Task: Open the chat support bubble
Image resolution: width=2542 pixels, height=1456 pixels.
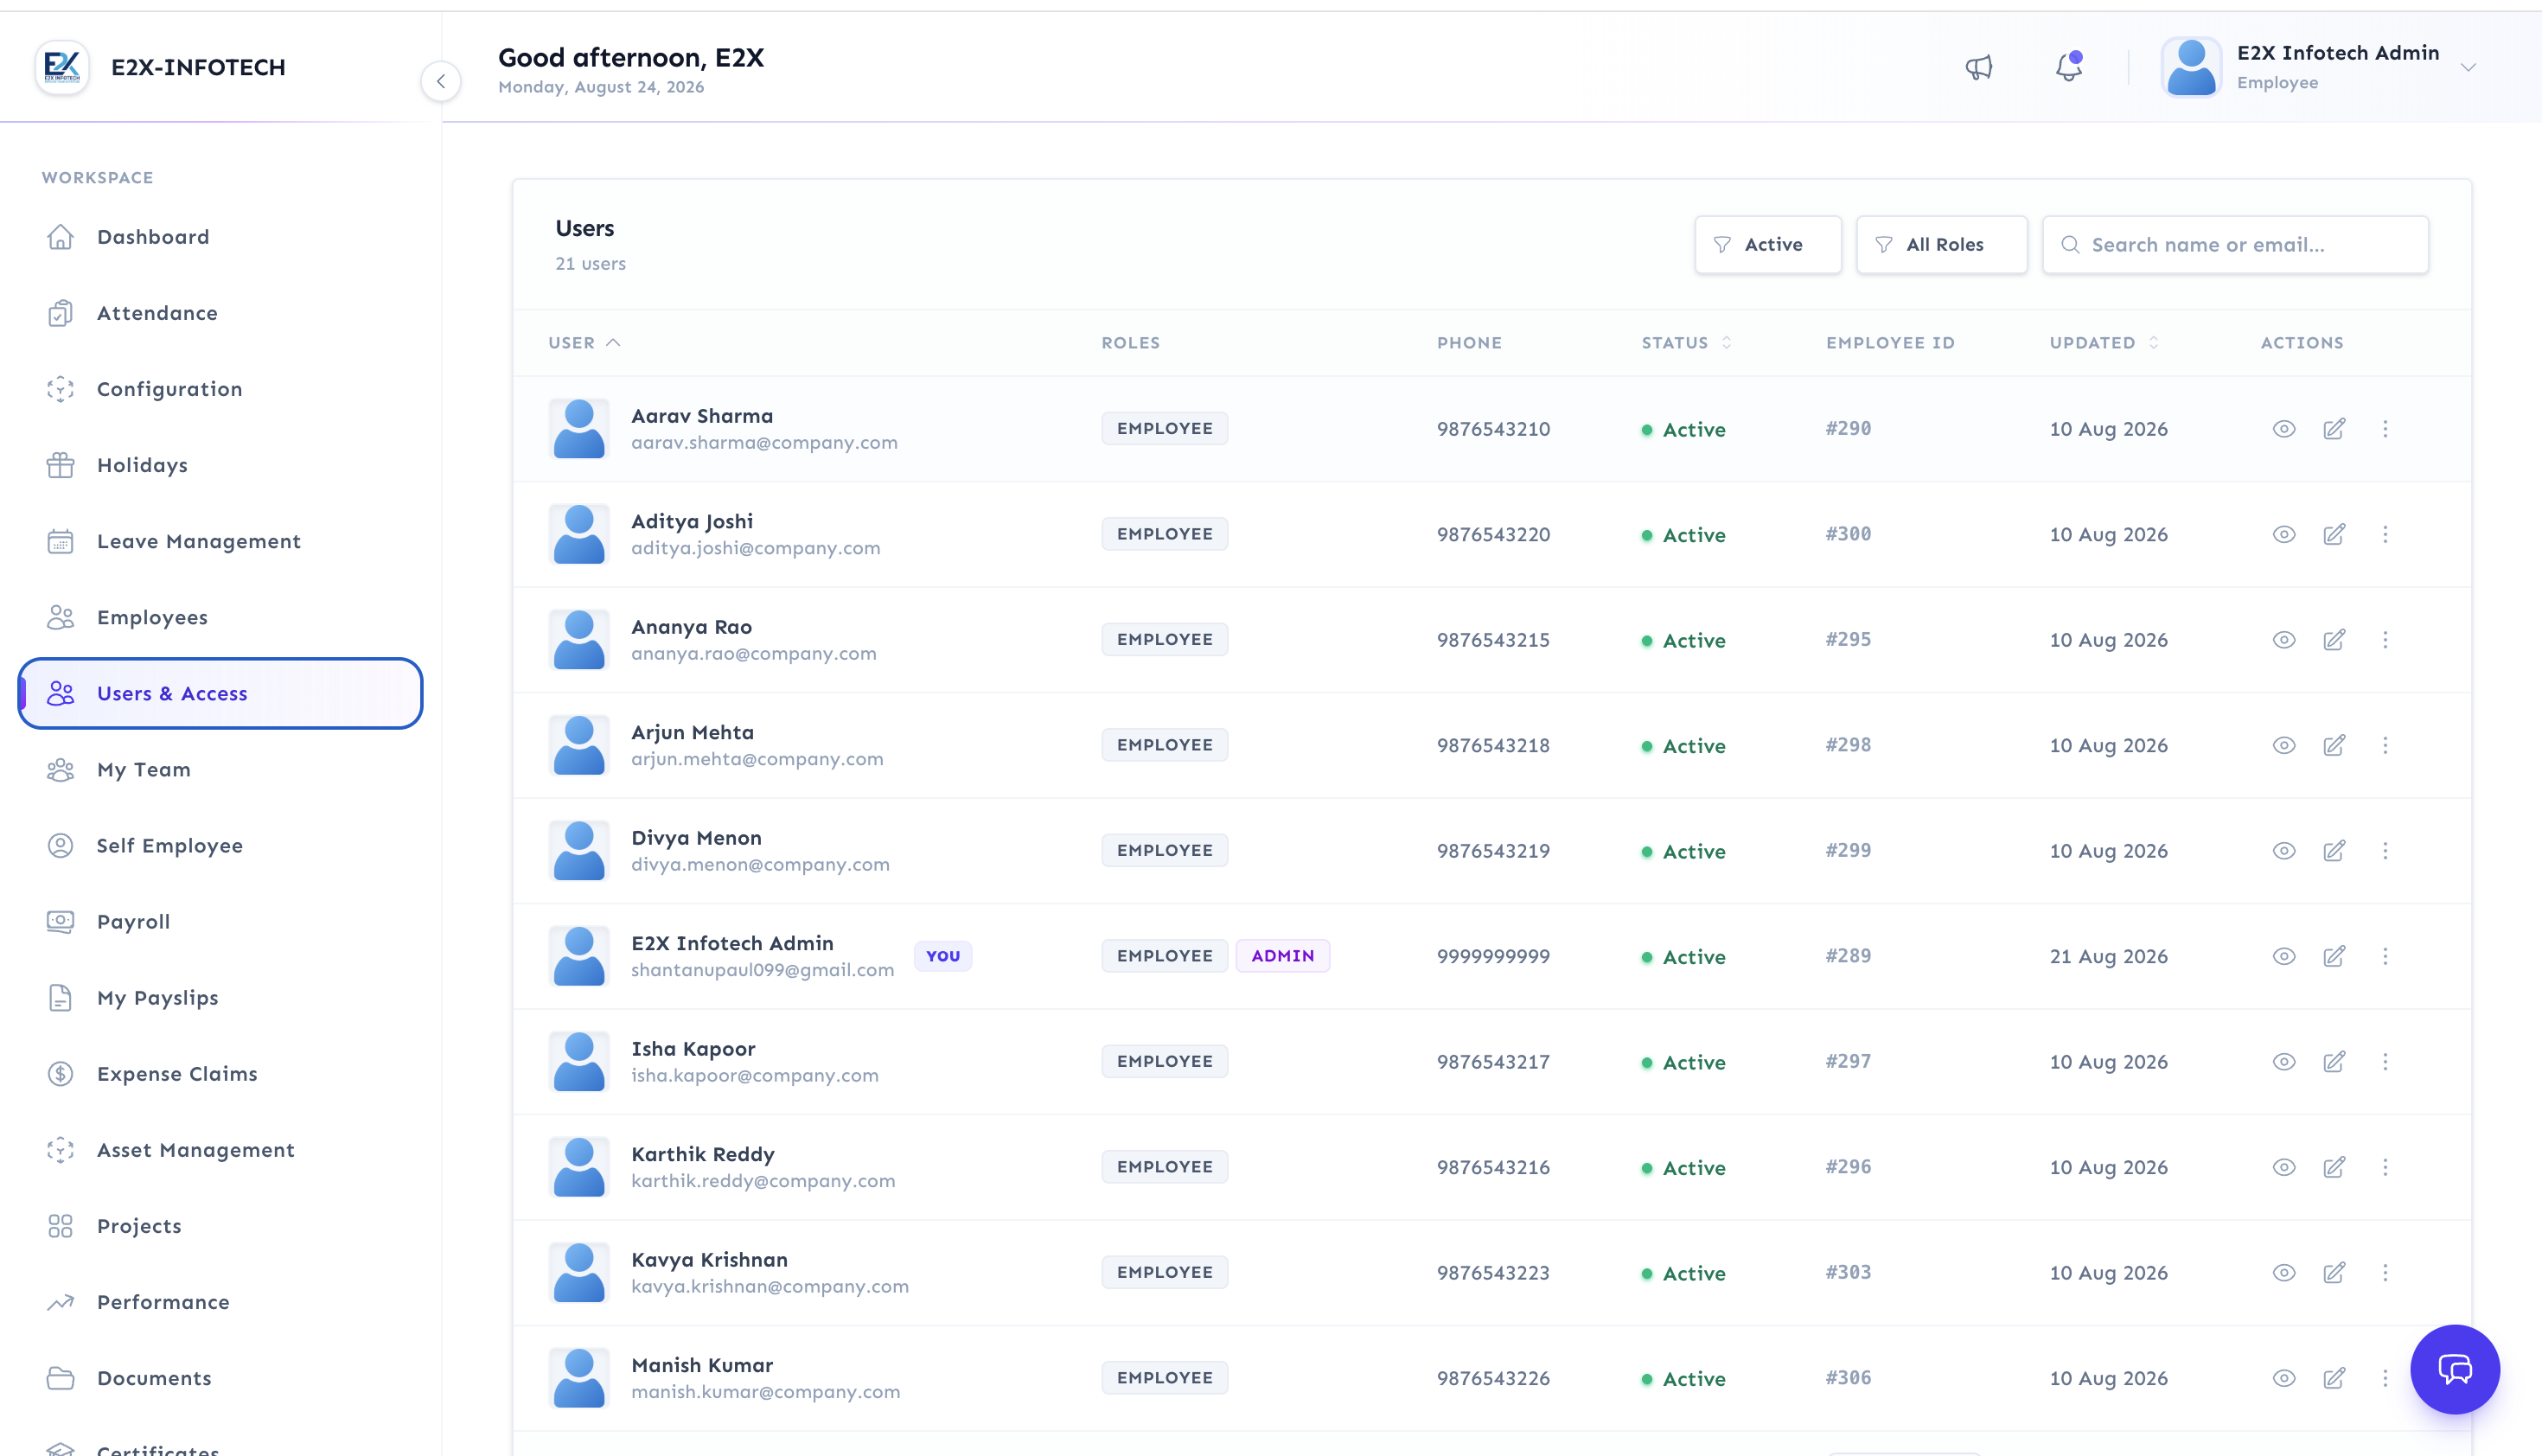Action: 2455,1369
